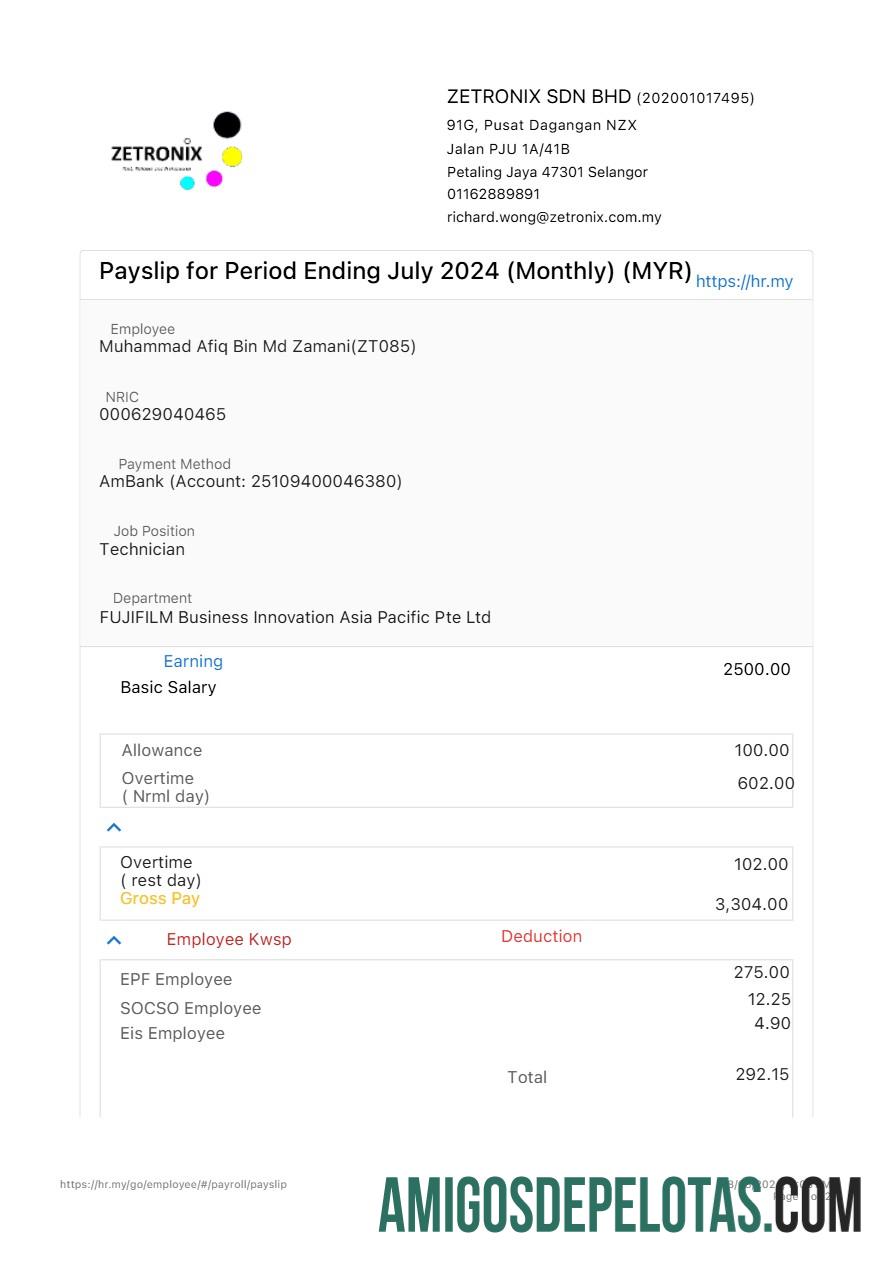Image resolution: width=892 pixels, height=1262 pixels.
Task: Click the yellow circle in the logo
Action: tap(232, 156)
